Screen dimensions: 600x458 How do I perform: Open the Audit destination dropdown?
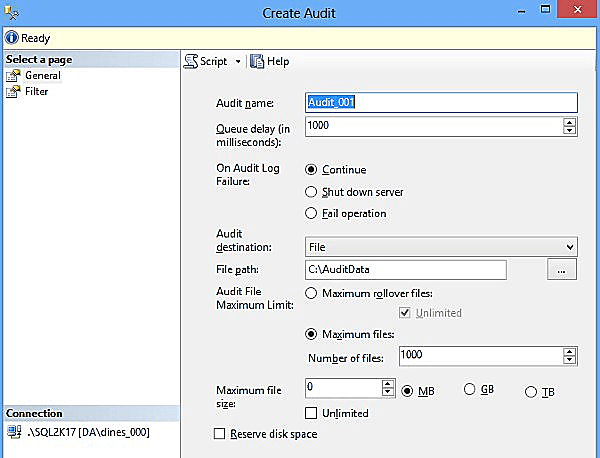[x=569, y=246]
